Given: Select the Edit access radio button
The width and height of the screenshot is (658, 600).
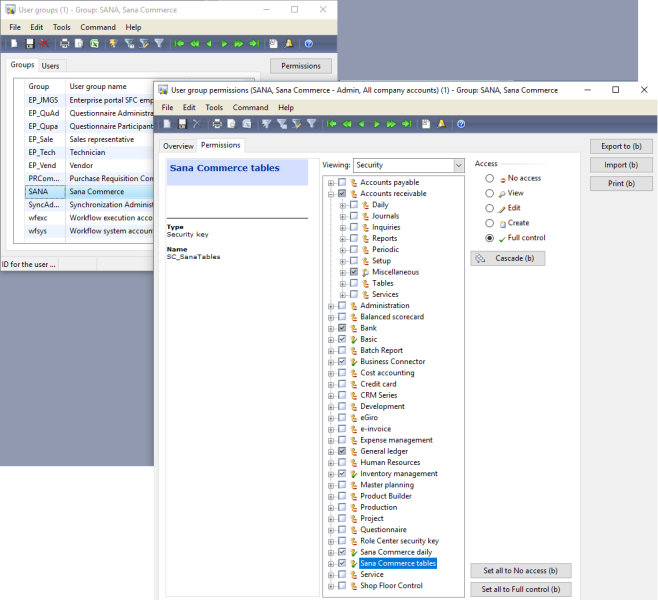Looking at the screenshot, I should pos(489,208).
